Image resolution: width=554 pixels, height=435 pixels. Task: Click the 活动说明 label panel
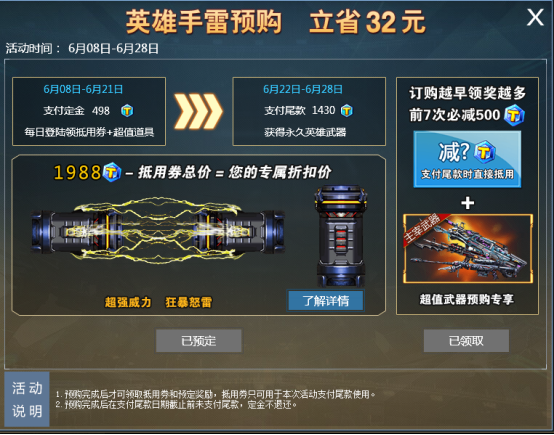tap(27, 399)
